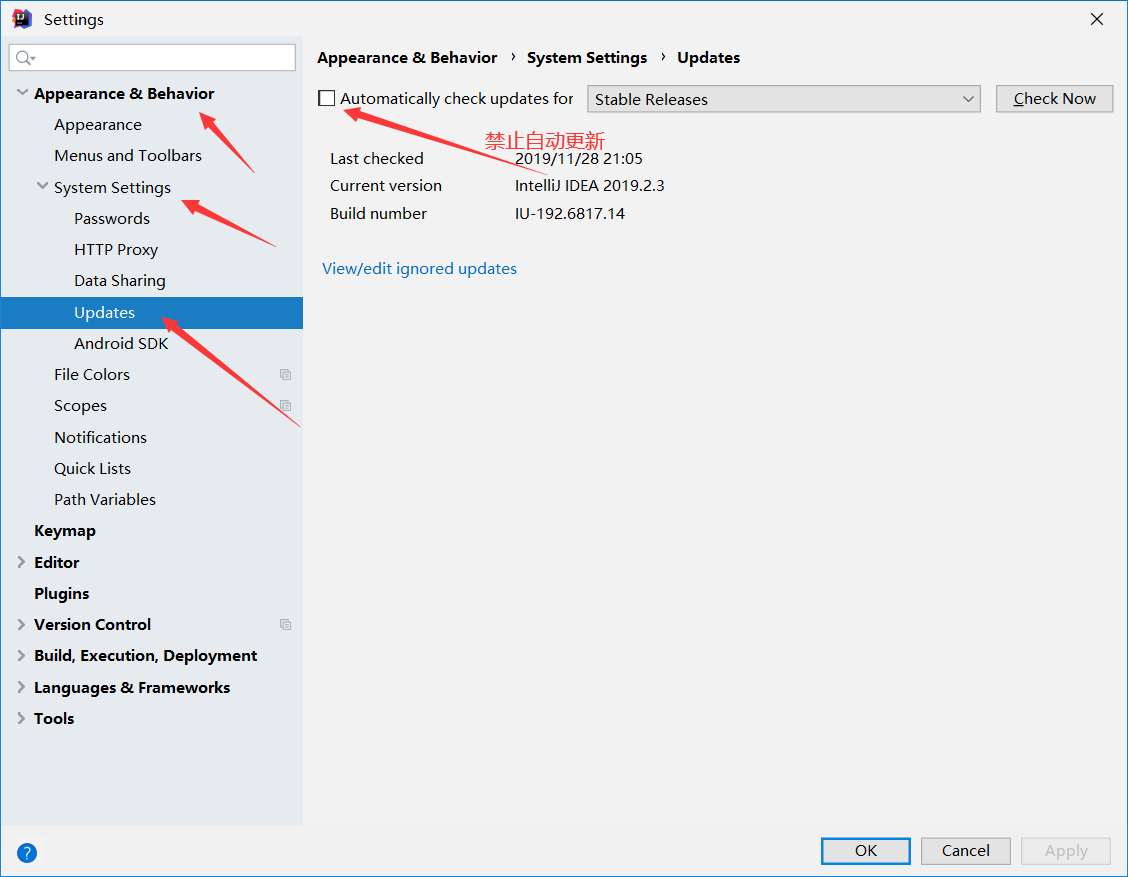1128x877 pixels.
Task: Collapse the Appearance & Behavior section
Action: click(x=22, y=93)
